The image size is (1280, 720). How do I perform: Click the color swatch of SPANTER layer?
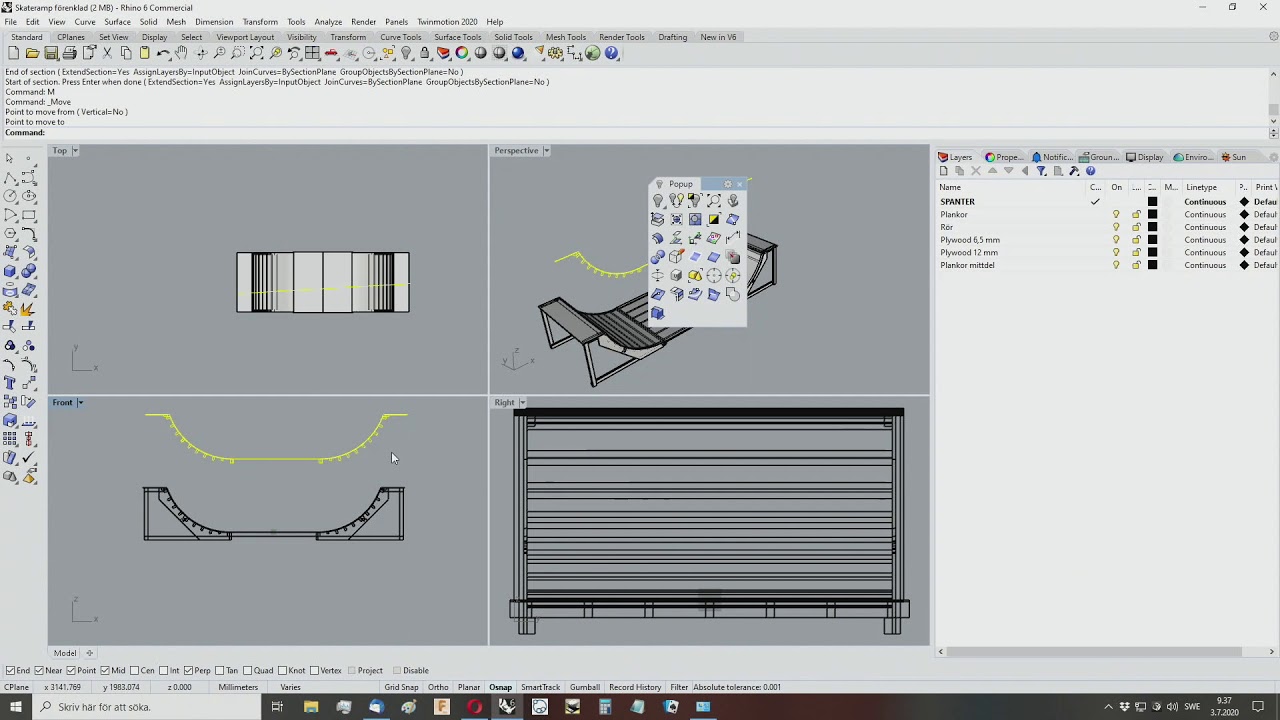[1152, 202]
